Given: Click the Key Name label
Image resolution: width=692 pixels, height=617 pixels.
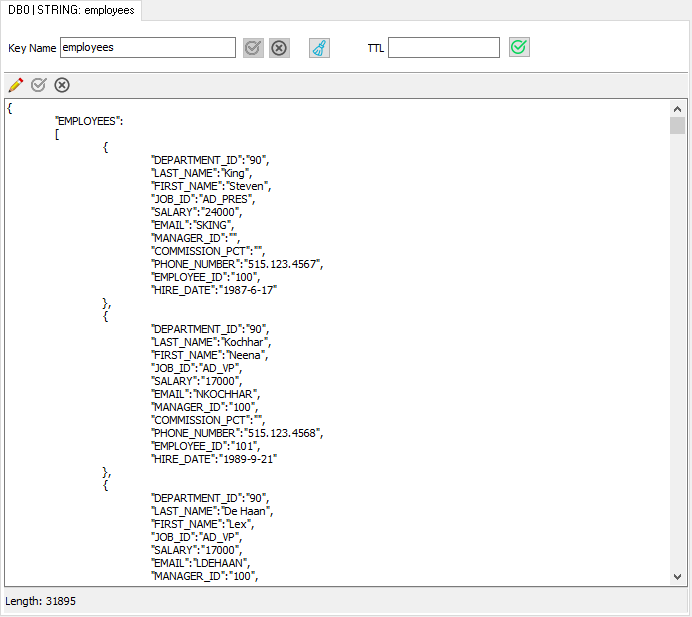Looking at the screenshot, I should [x=32, y=48].
